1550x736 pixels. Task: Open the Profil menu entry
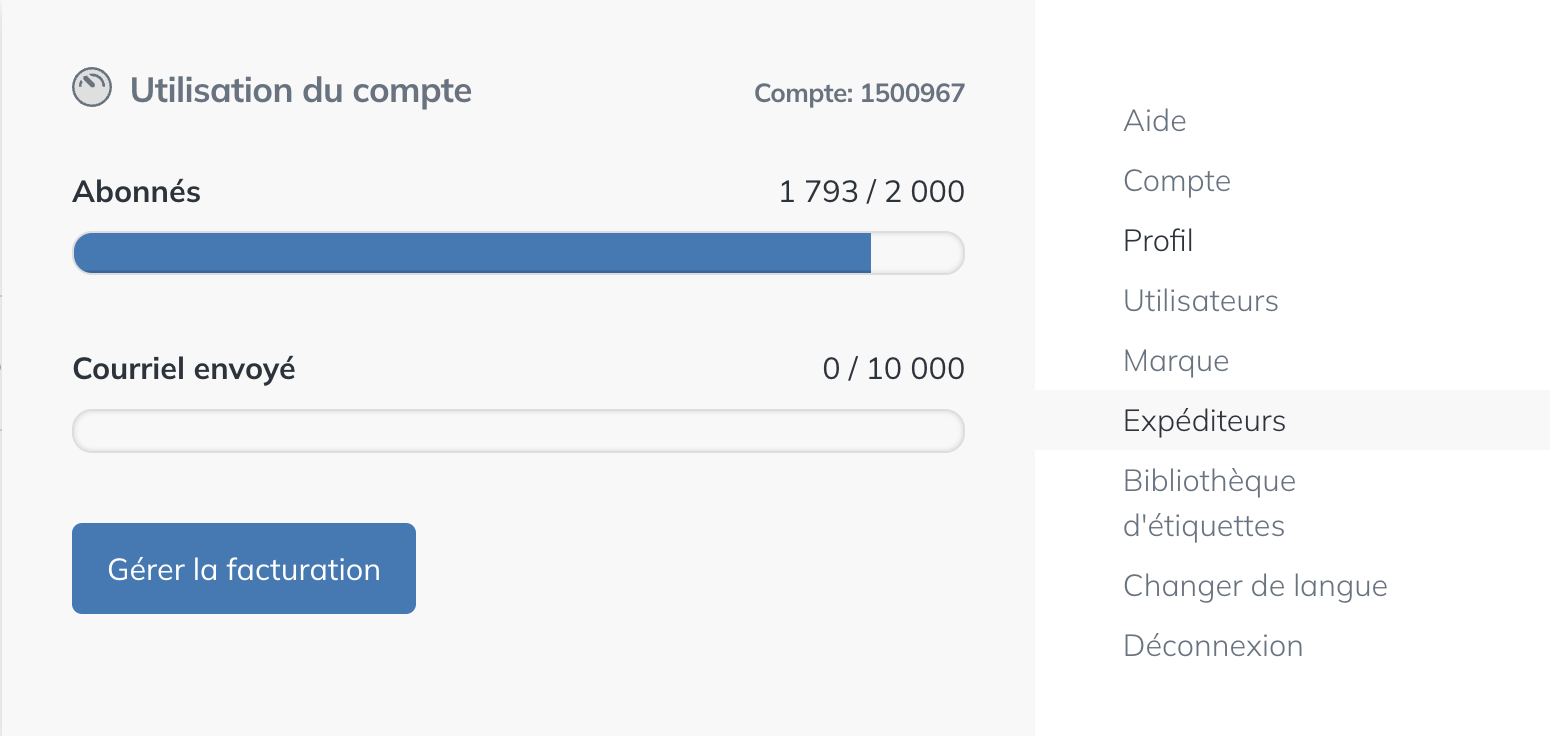[x=1158, y=241]
